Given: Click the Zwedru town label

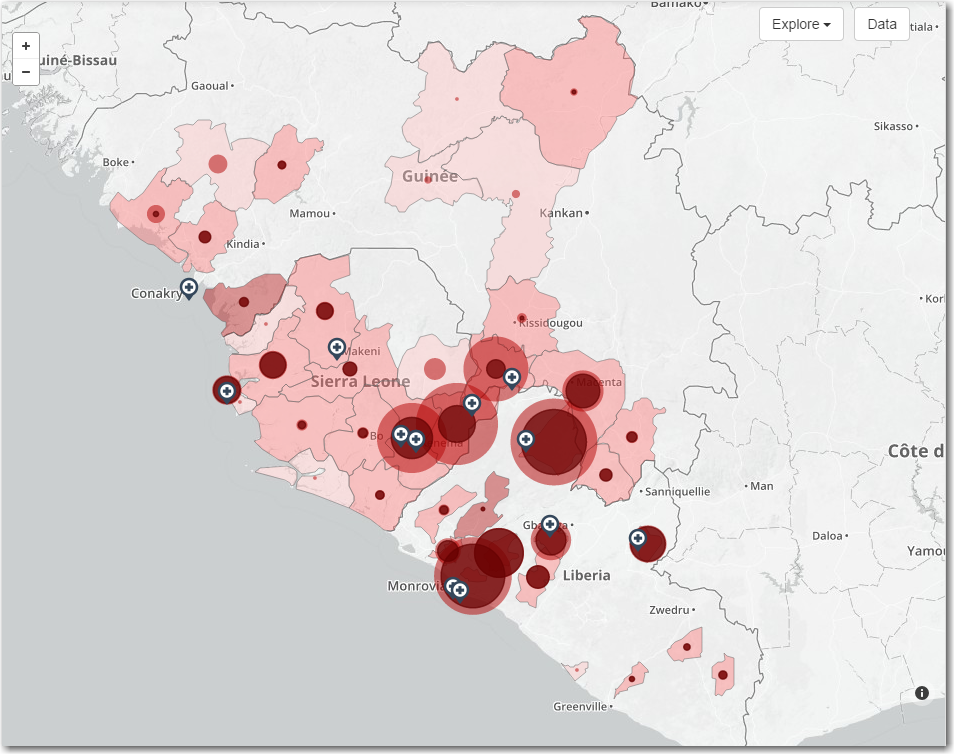Looking at the screenshot, I should pyautogui.click(x=669, y=609).
